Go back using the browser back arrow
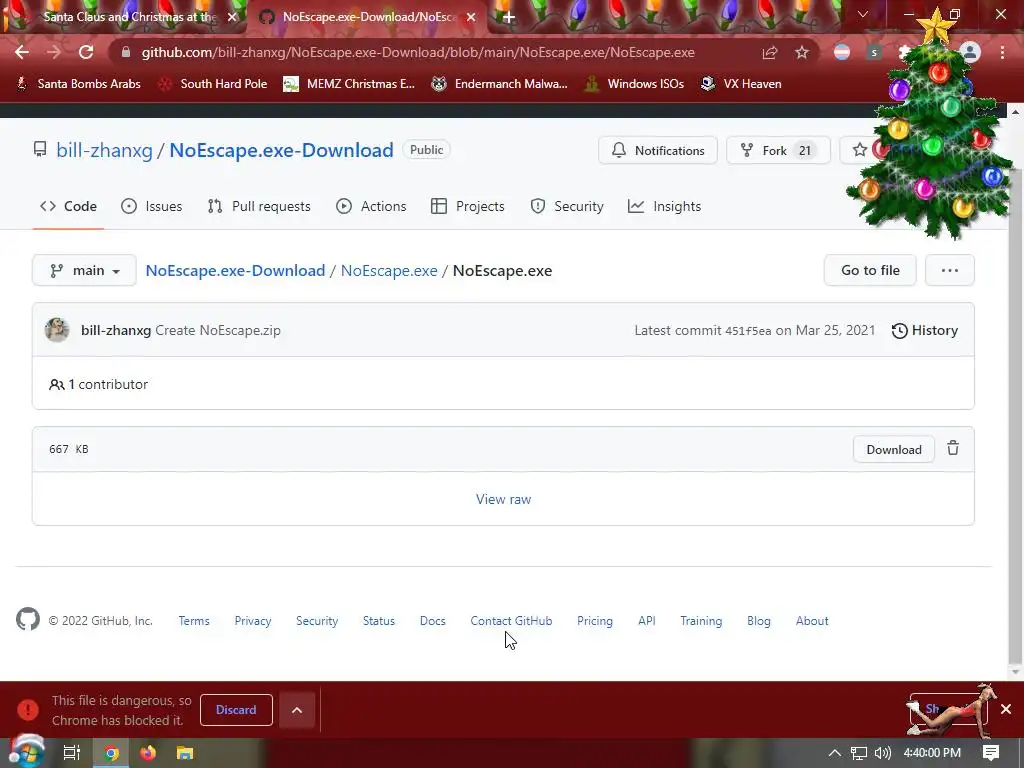The image size is (1024, 768). click(22, 52)
